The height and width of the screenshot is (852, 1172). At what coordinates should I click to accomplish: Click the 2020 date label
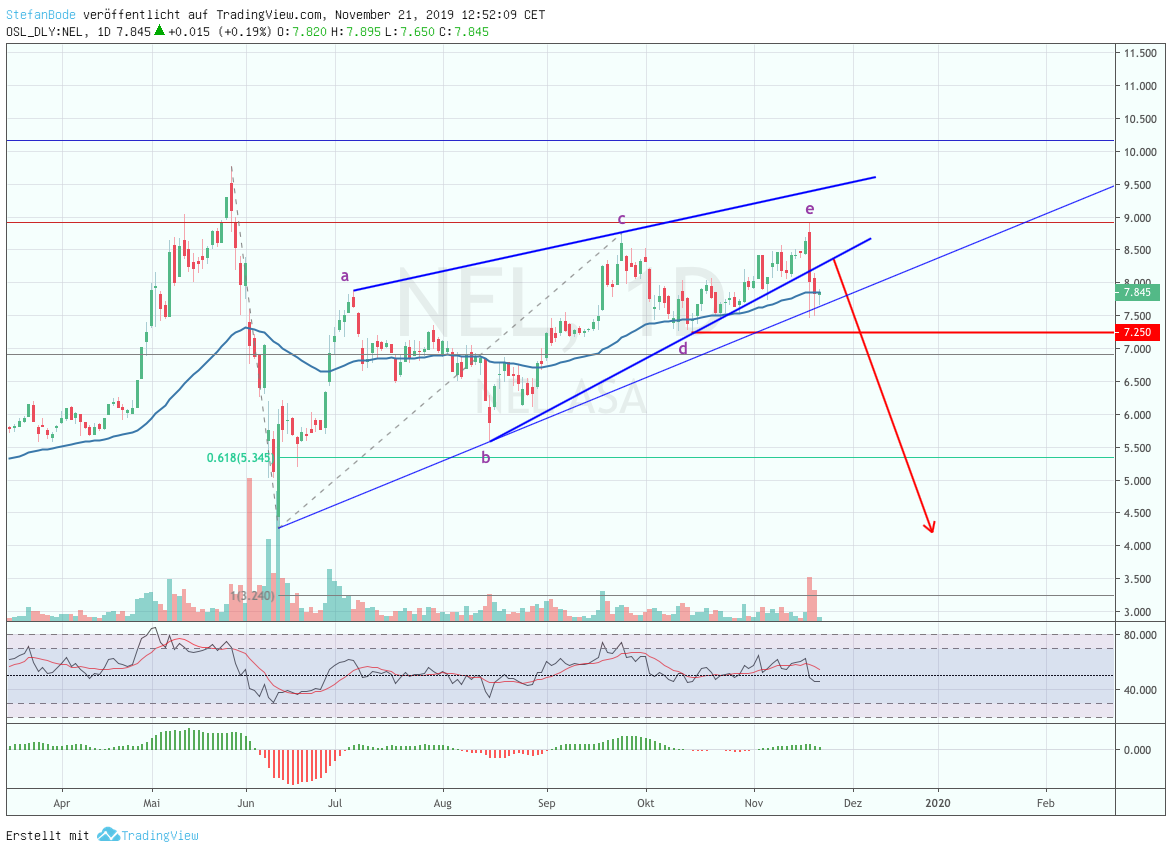[x=938, y=803]
